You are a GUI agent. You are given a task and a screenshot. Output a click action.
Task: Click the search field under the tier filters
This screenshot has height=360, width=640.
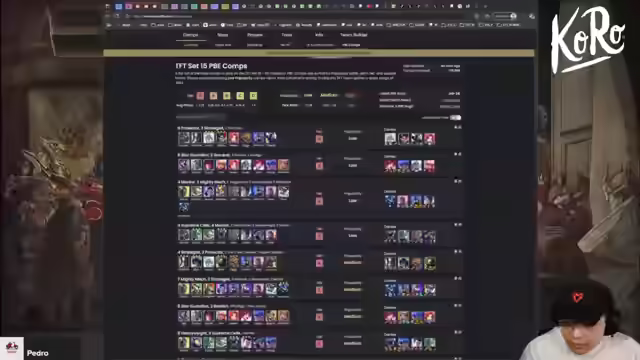[201, 117]
